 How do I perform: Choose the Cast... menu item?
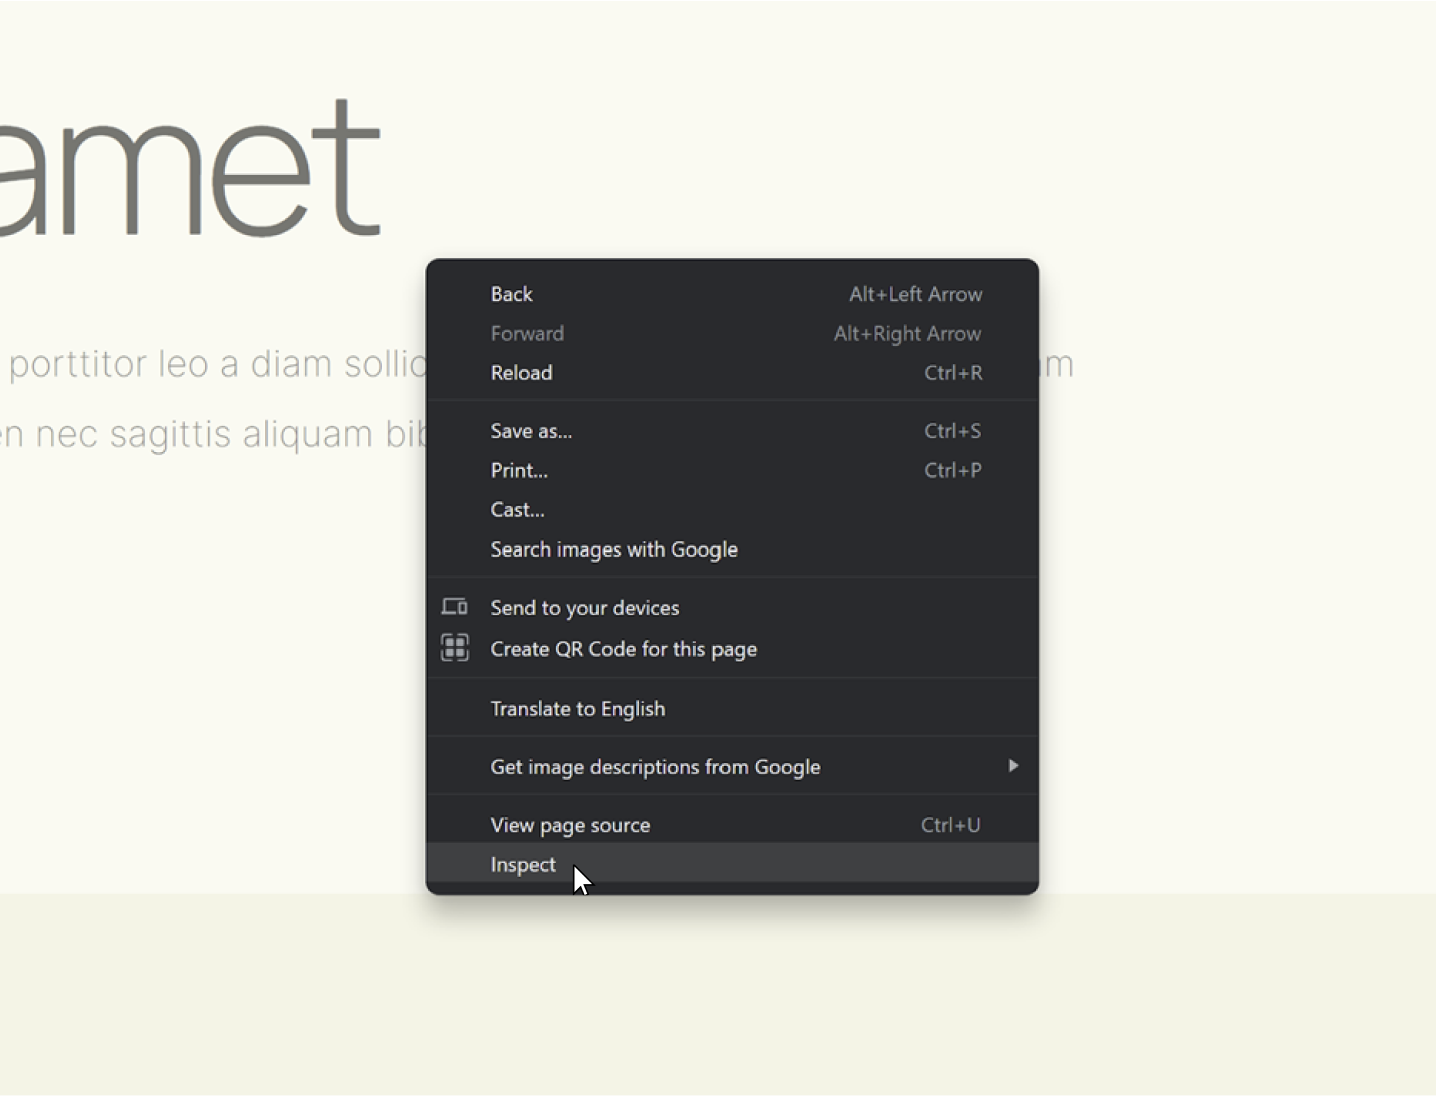[x=517, y=509]
